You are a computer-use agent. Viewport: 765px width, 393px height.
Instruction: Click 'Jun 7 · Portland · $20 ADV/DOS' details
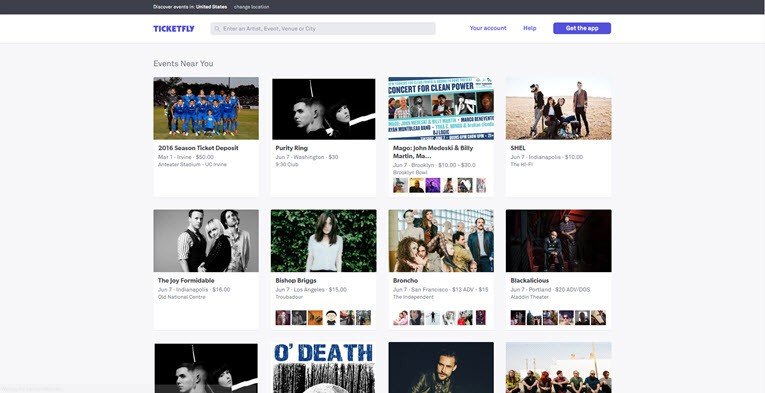[550, 290]
